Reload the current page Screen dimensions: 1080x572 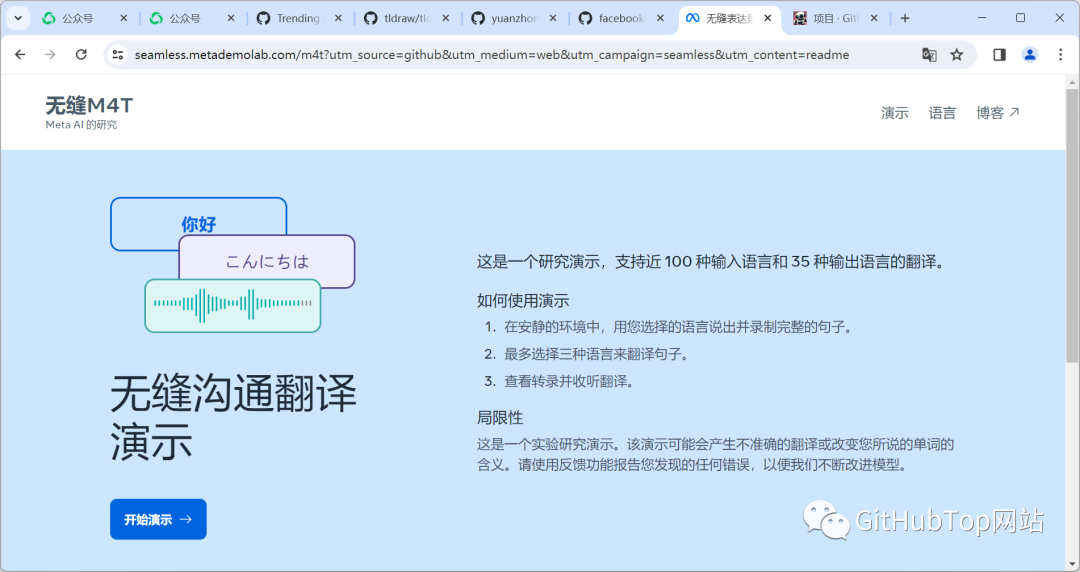(81, 54)
